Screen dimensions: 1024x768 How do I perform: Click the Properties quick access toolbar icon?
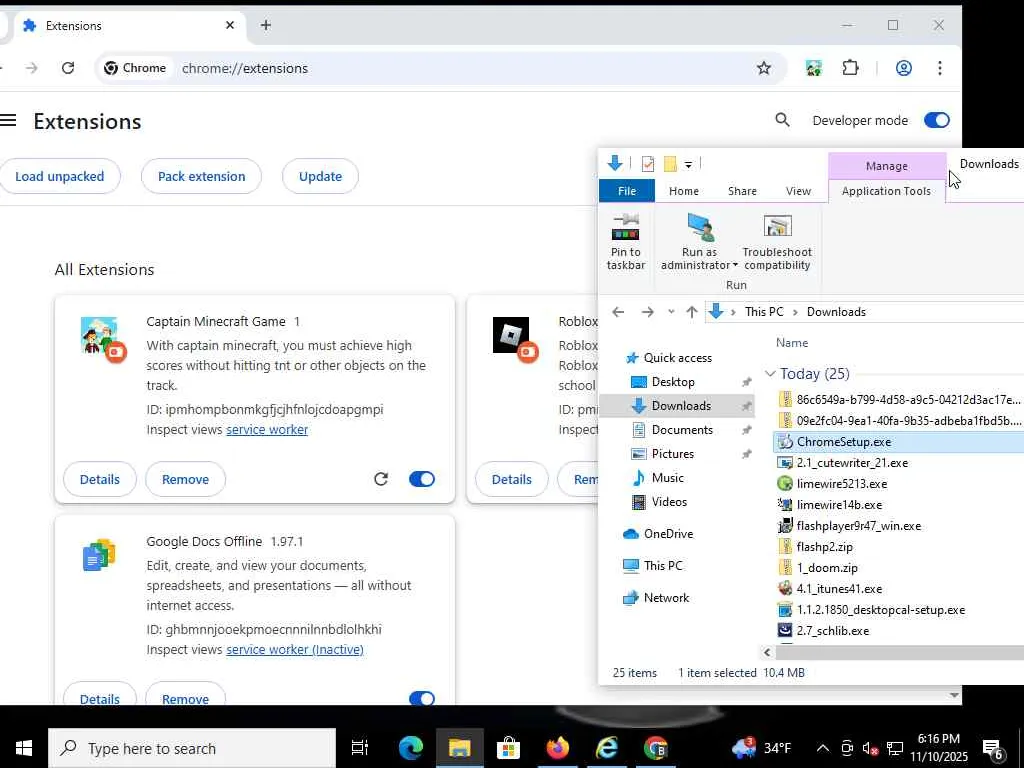tap(647, 164)
